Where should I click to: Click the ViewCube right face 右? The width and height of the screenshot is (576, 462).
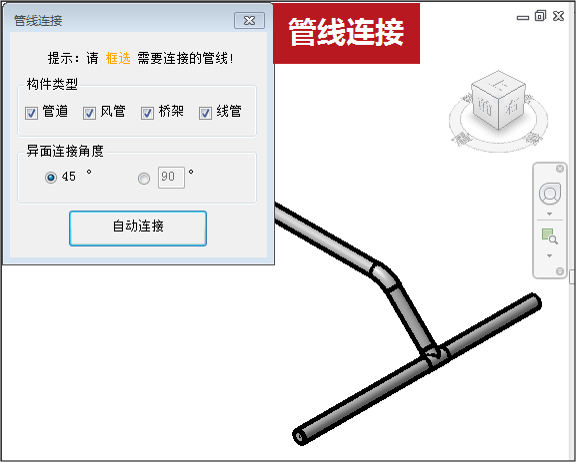(x=512, y=107)
